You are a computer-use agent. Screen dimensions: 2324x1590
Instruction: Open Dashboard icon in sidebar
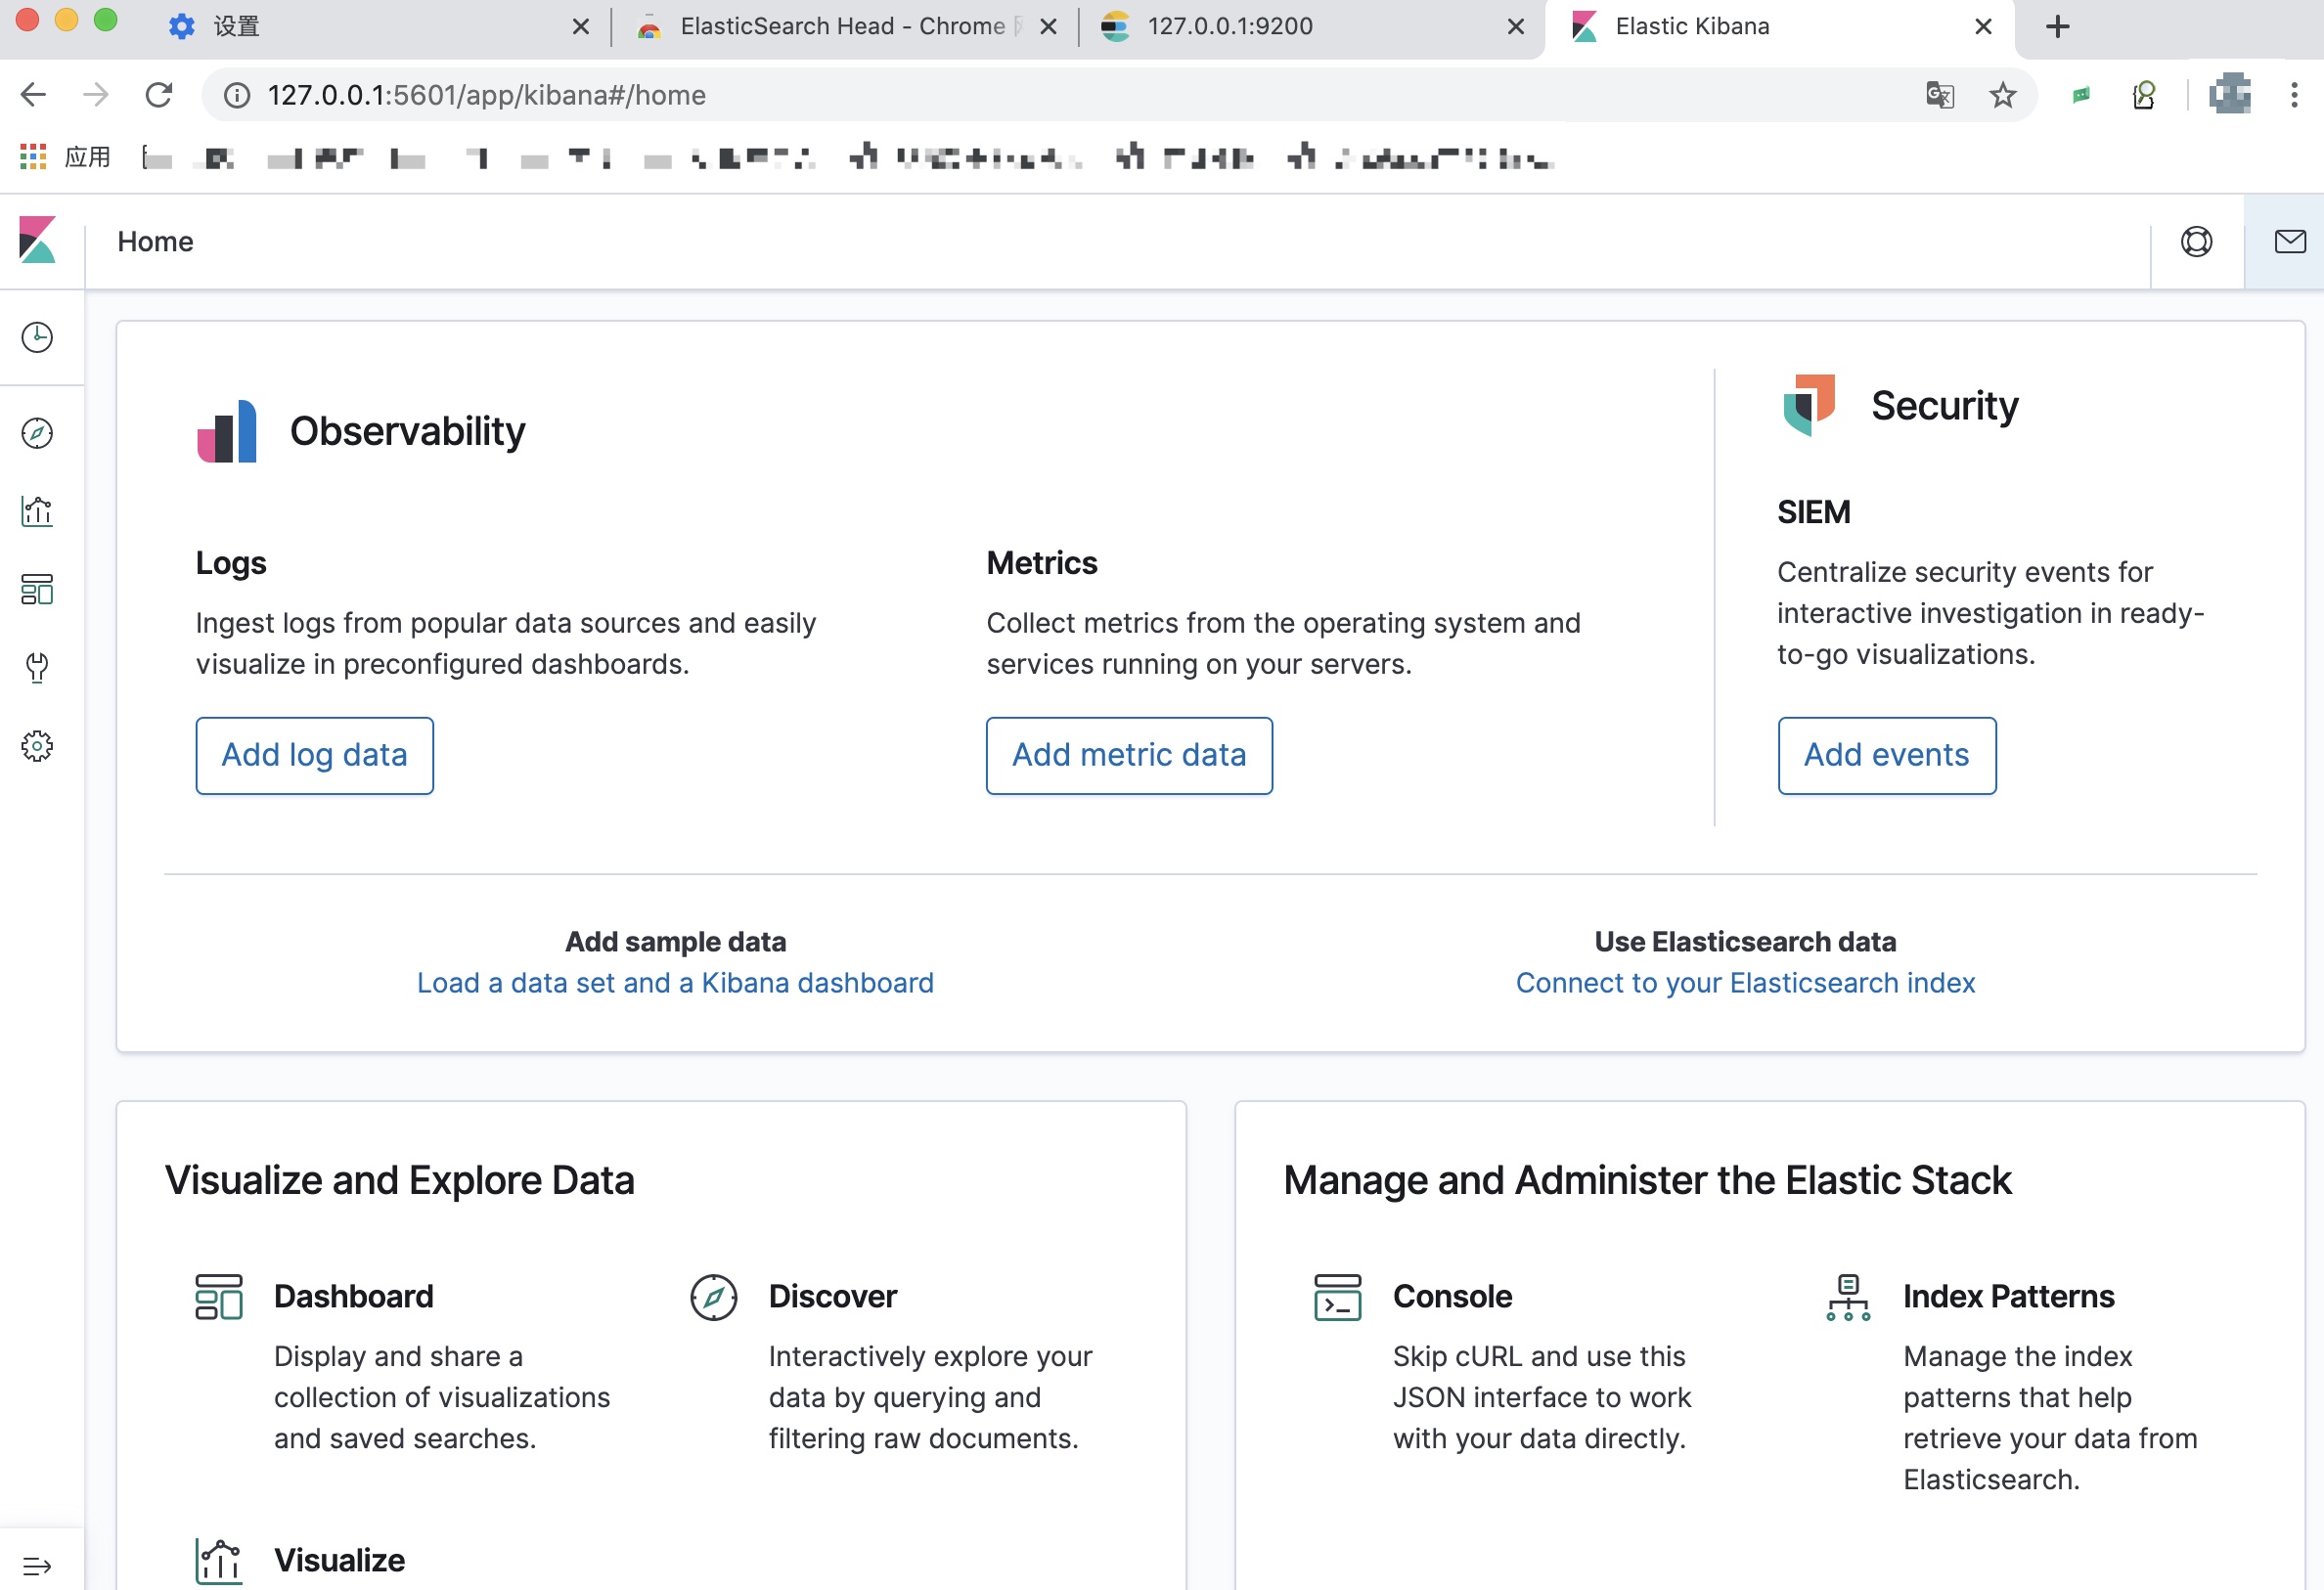(37, 589)
